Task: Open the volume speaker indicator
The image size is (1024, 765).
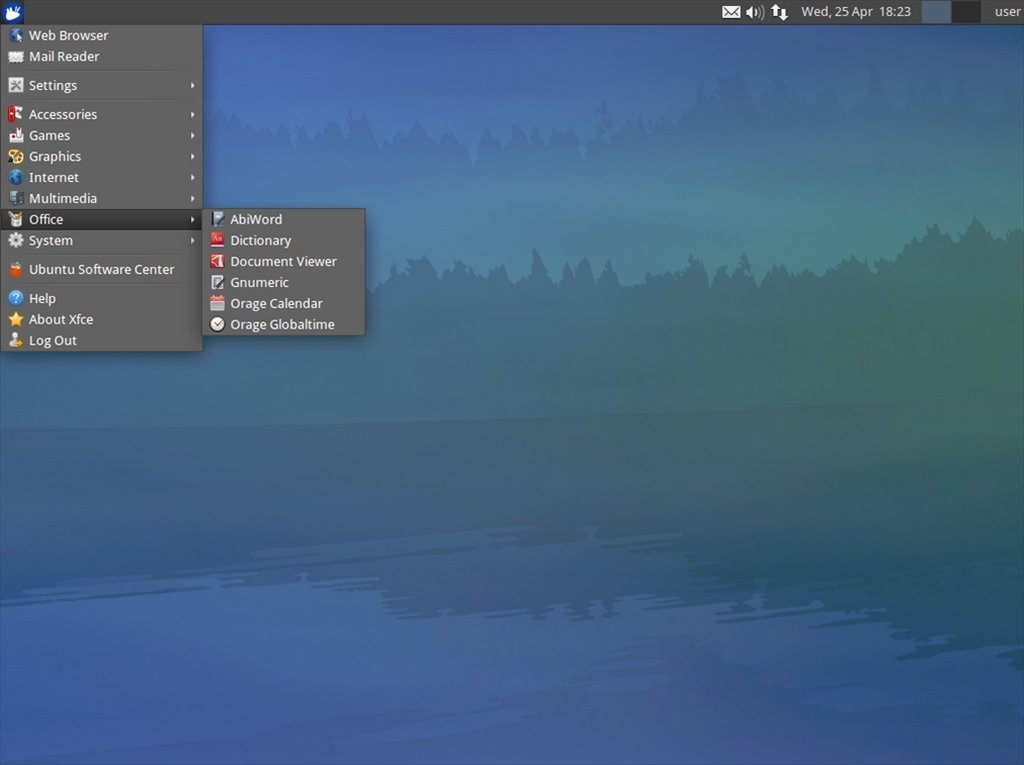Action: point(755,12)
